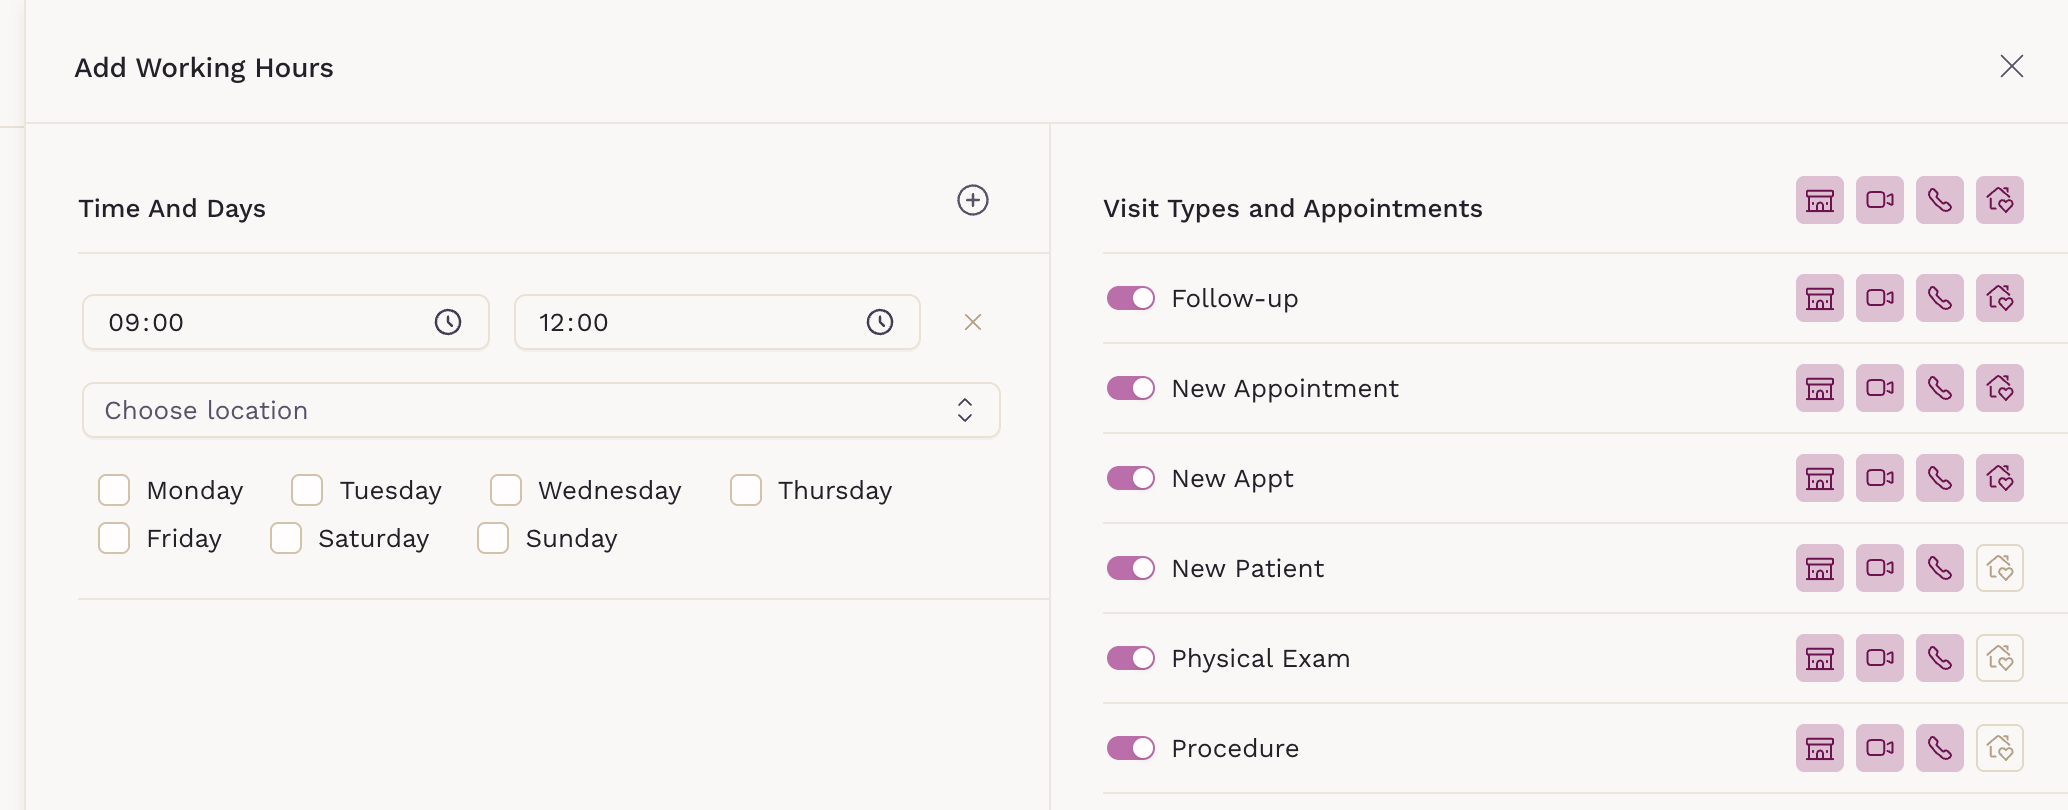Disable the New Patient toggle
The image size is (2068, 810).
(x=1130, y=568)
